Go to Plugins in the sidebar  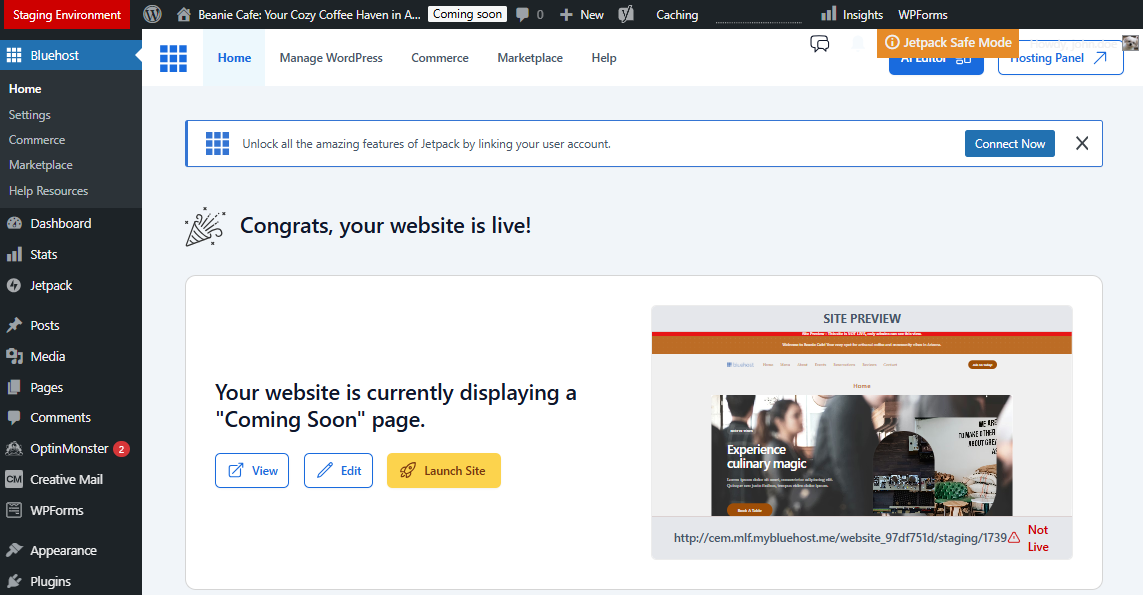click(50, 581)
